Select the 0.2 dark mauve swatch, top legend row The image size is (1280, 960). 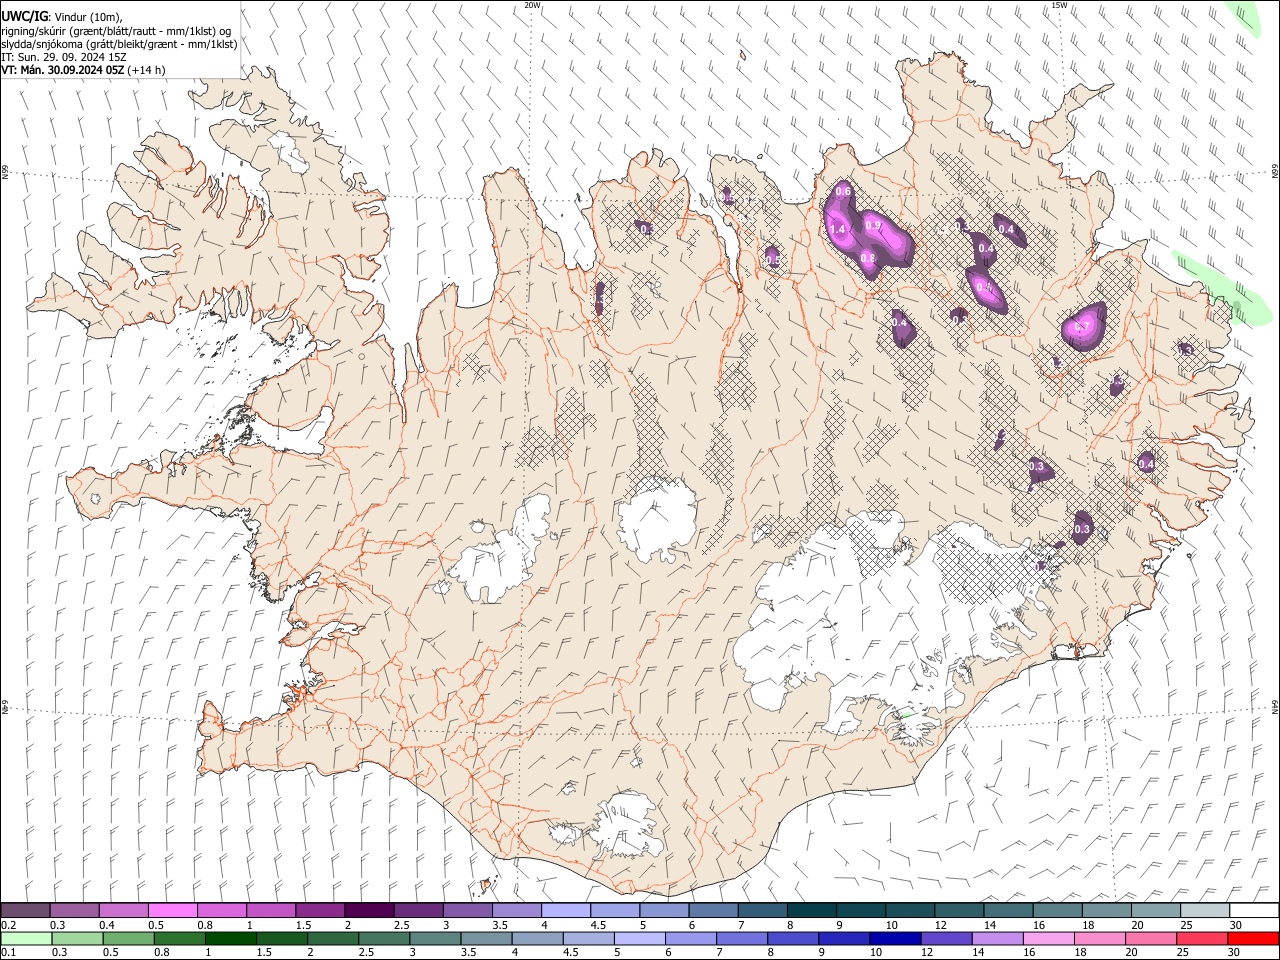pyautogui.click(x=25, y=910)
